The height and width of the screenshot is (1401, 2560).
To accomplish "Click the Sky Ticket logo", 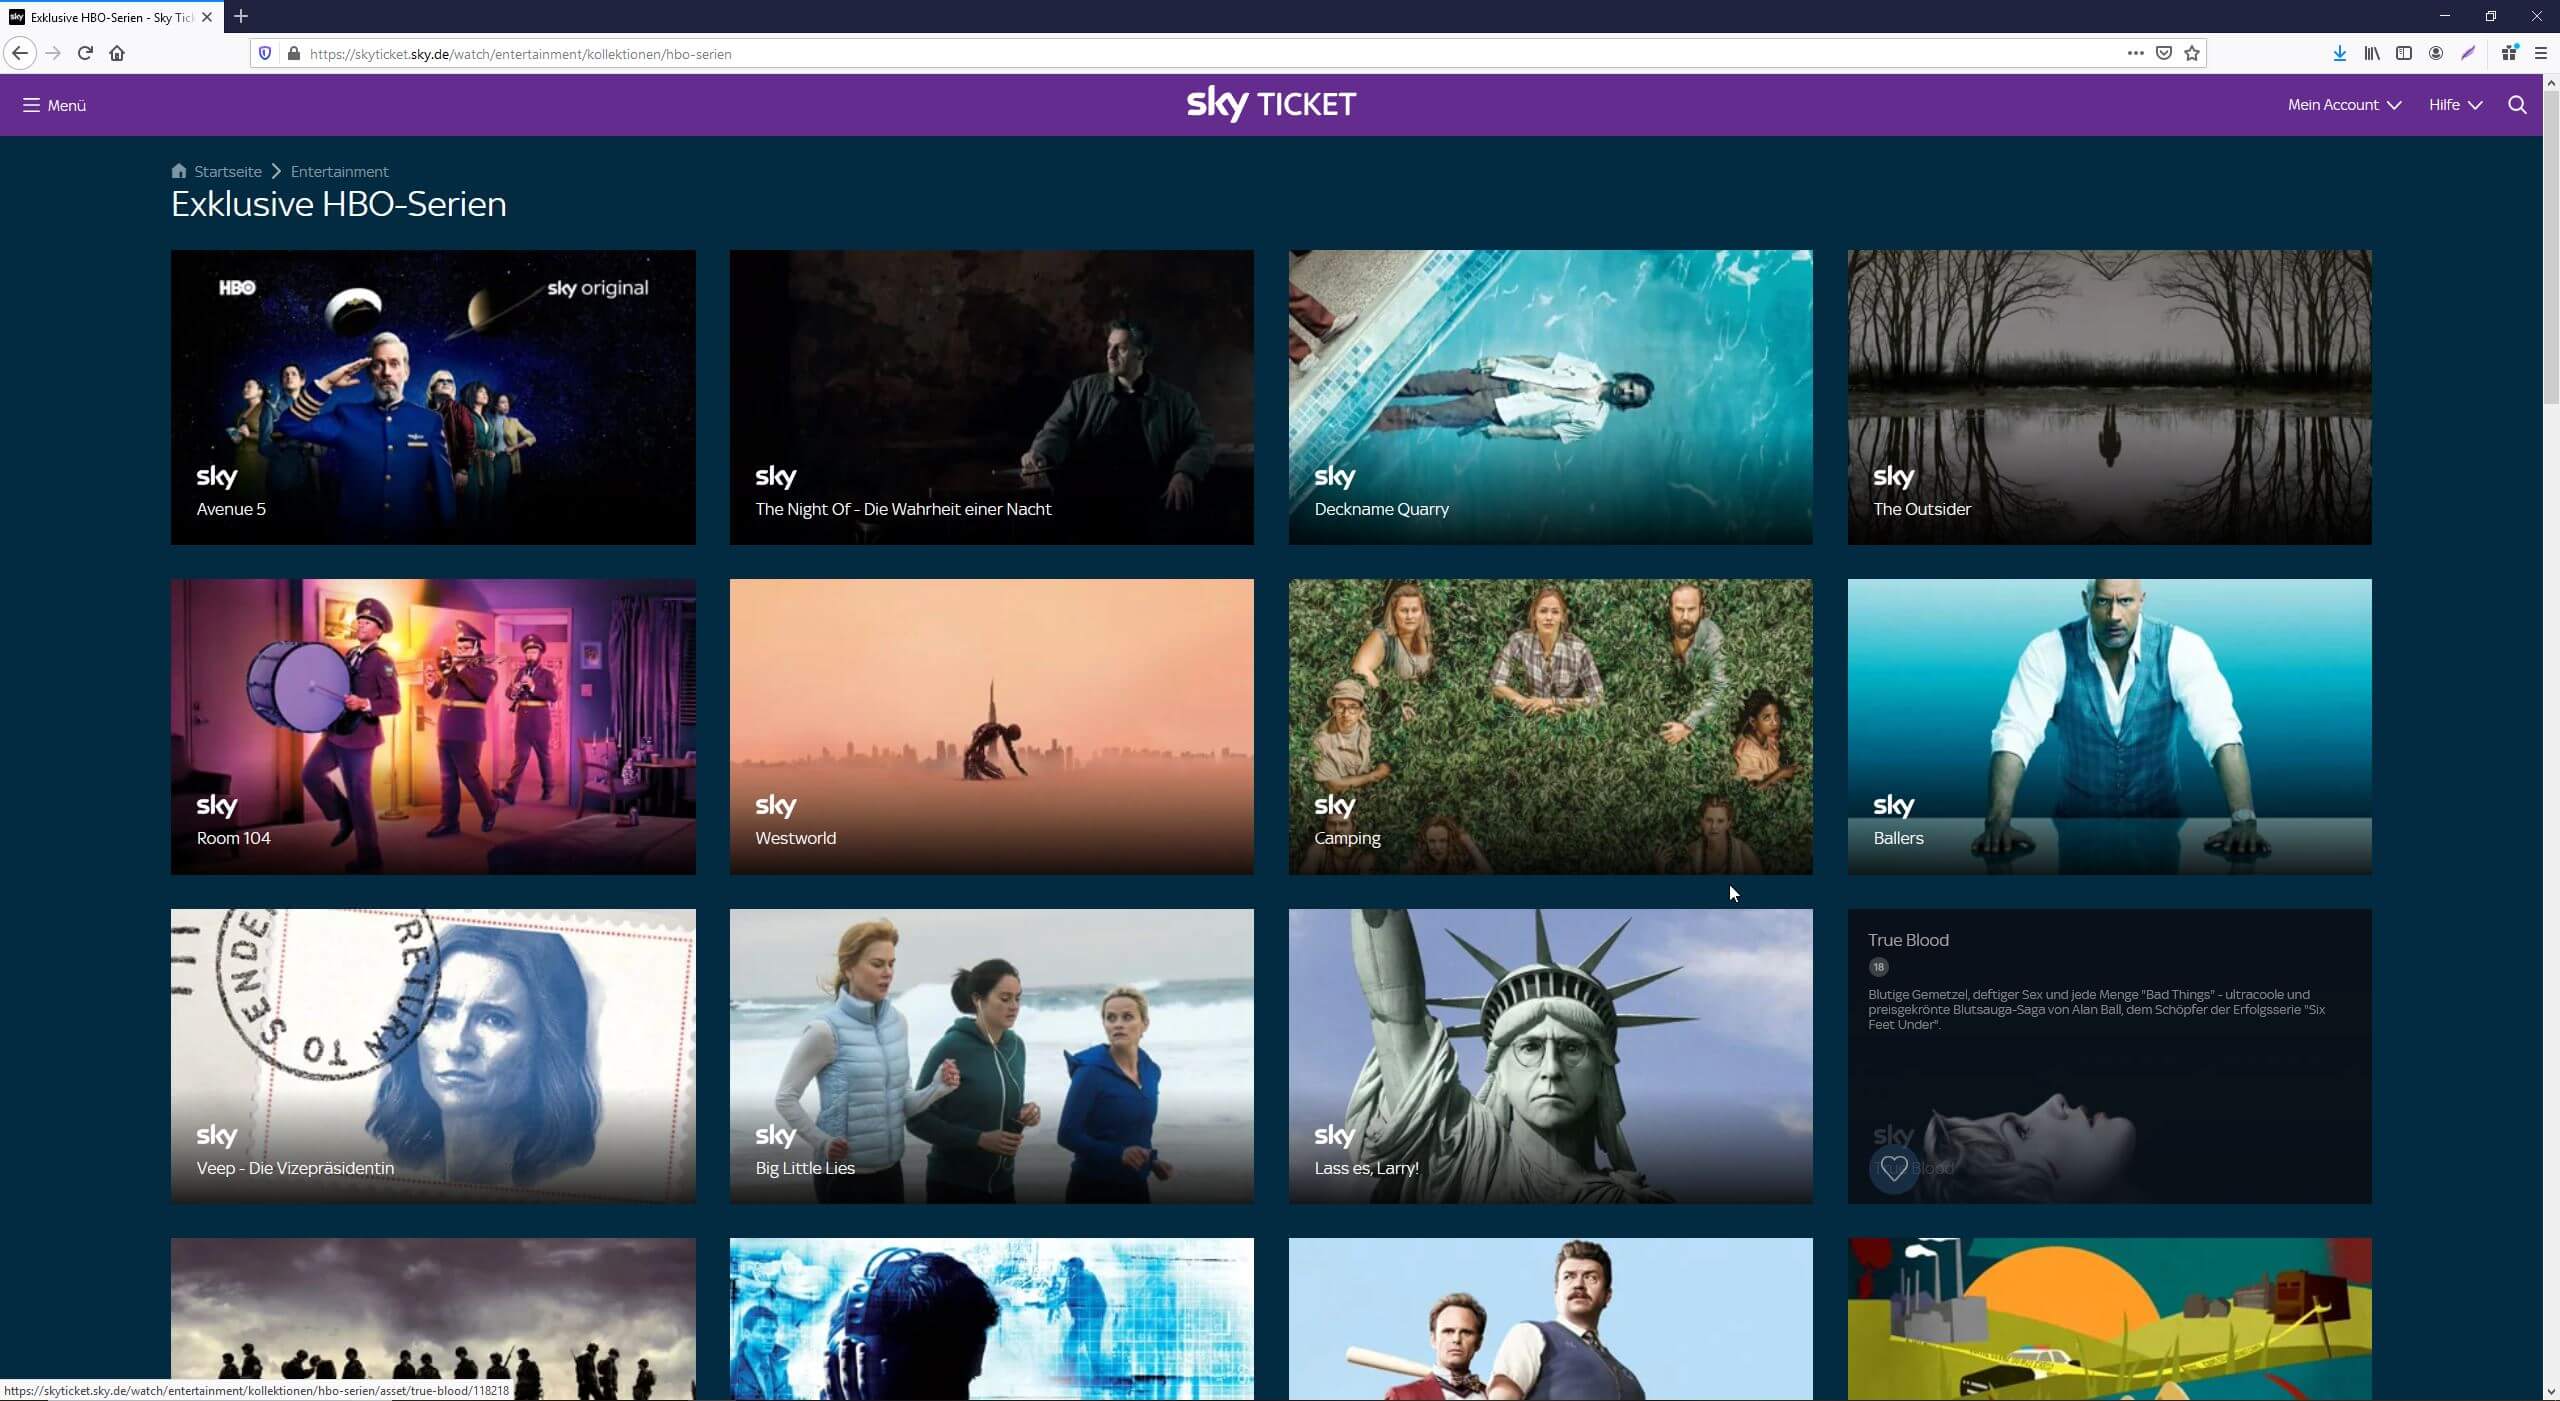I will pos(1271,104).
